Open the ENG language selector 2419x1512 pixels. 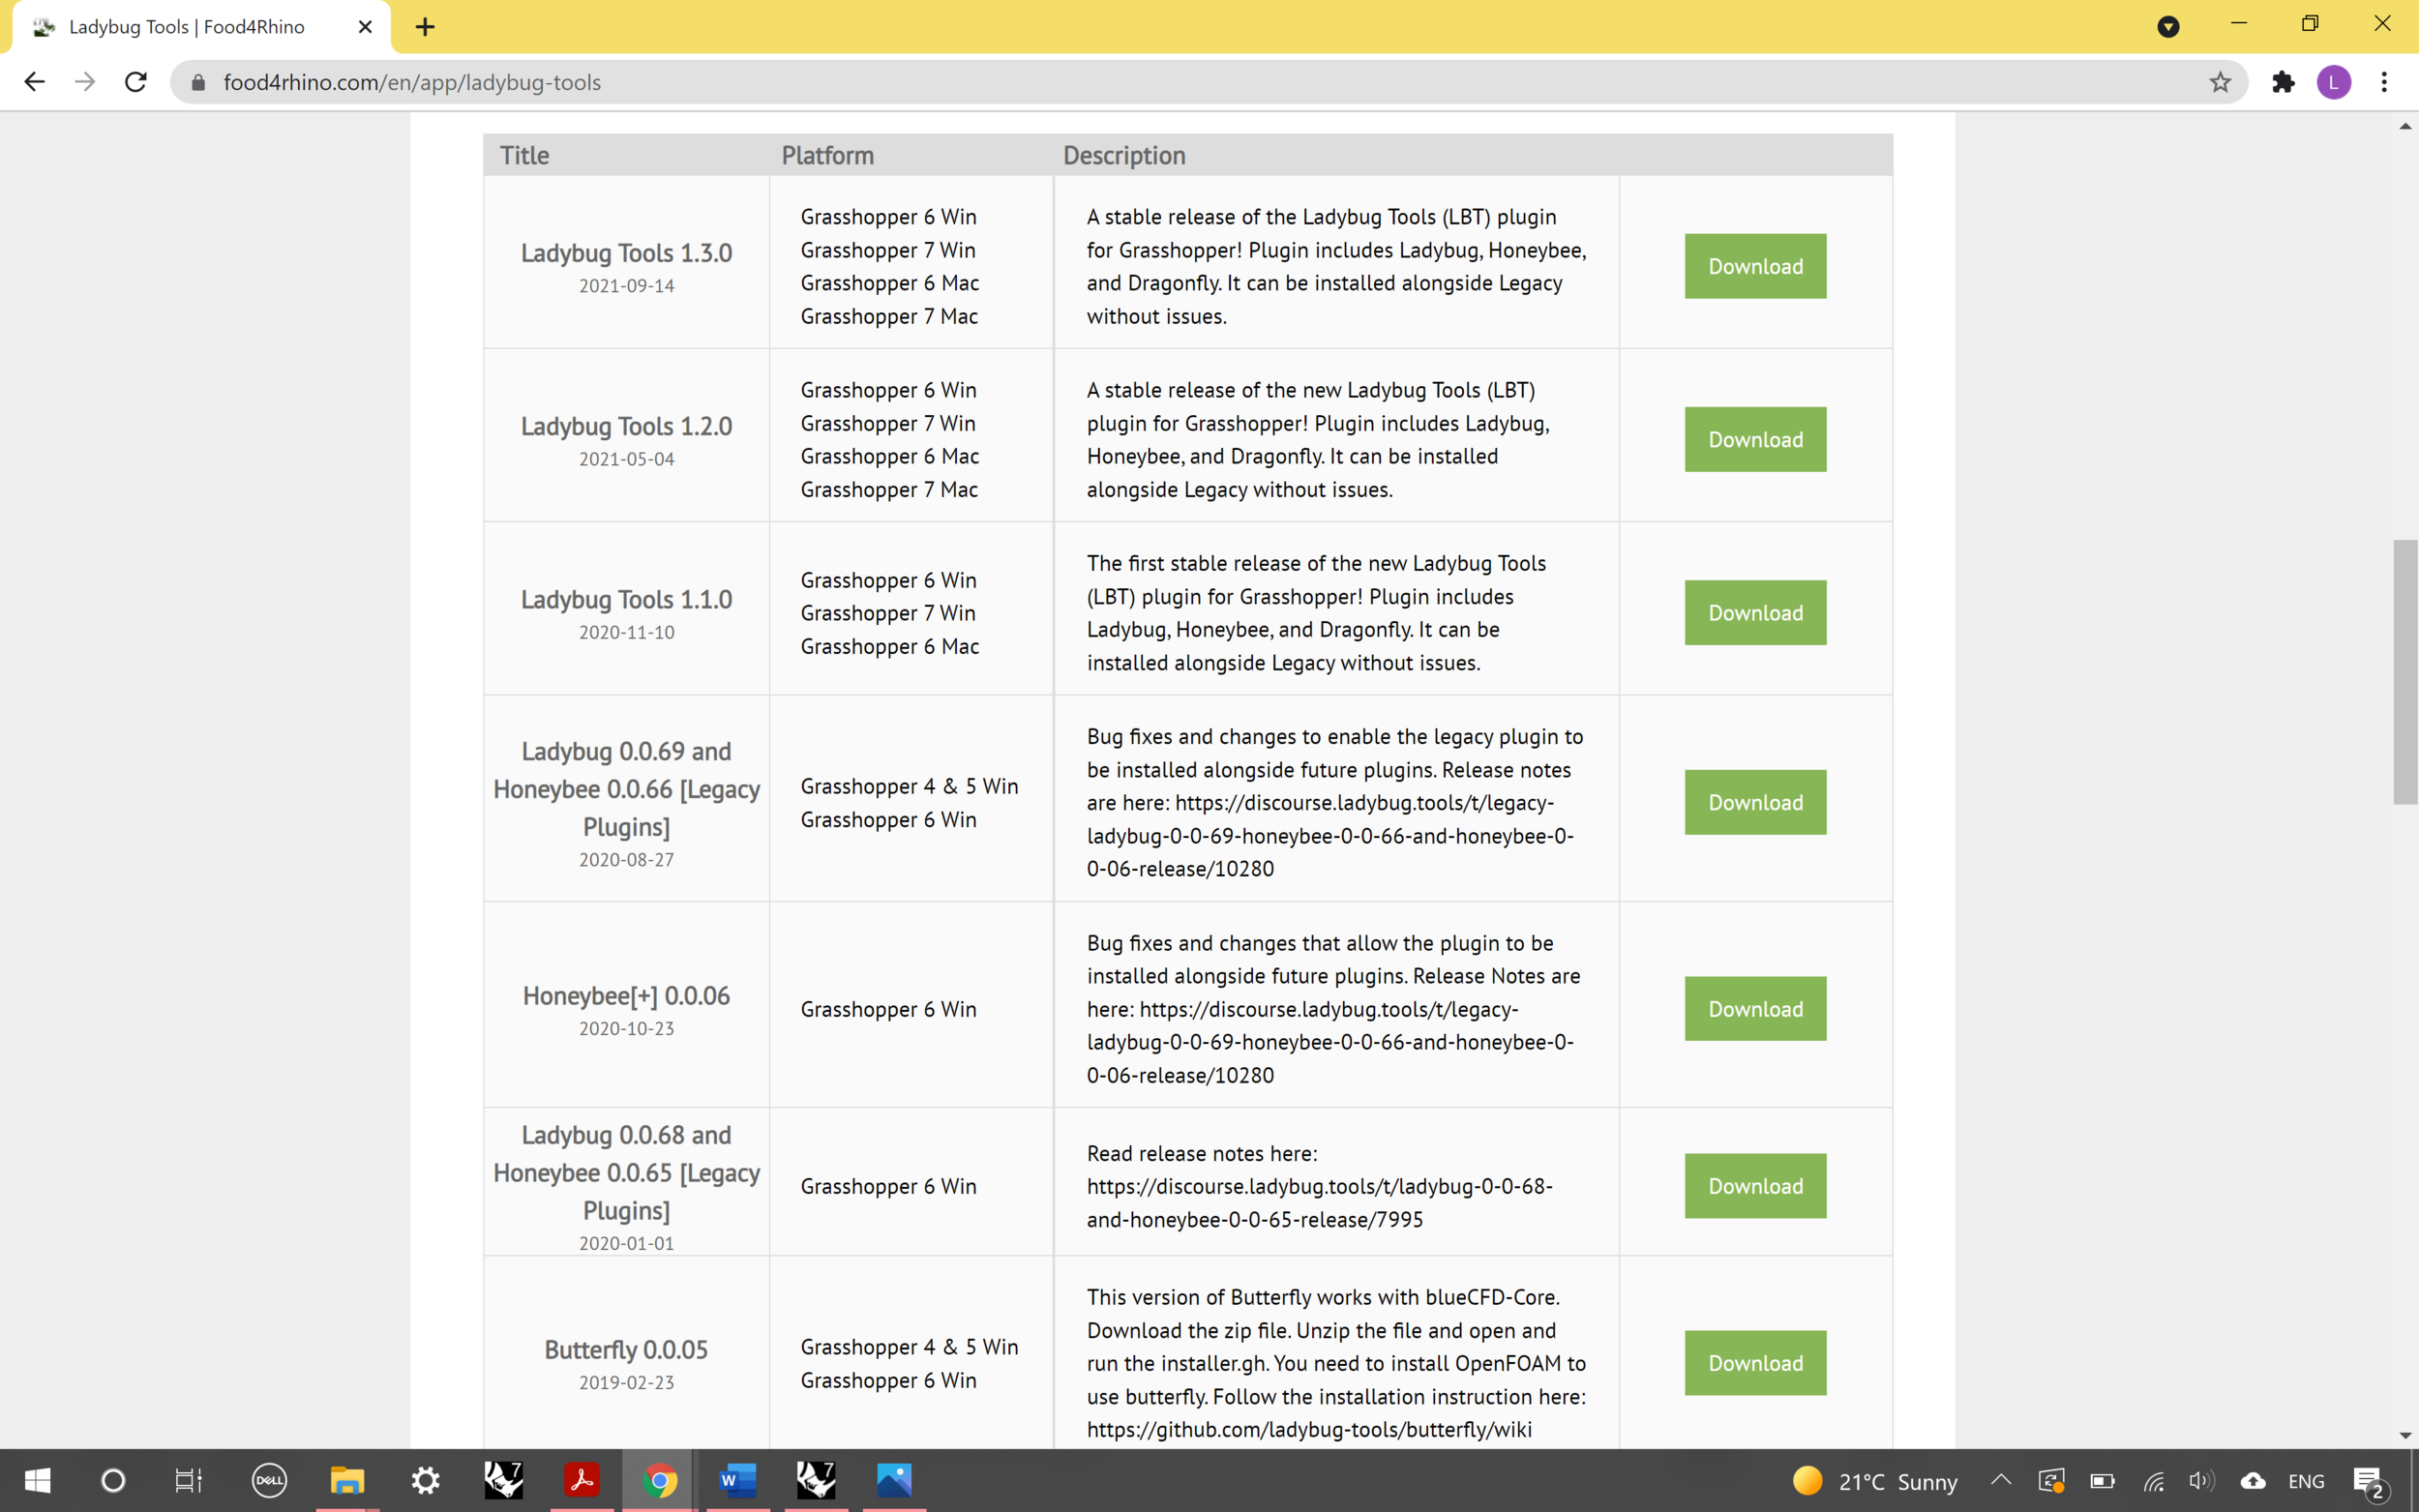[2306, 1481]
